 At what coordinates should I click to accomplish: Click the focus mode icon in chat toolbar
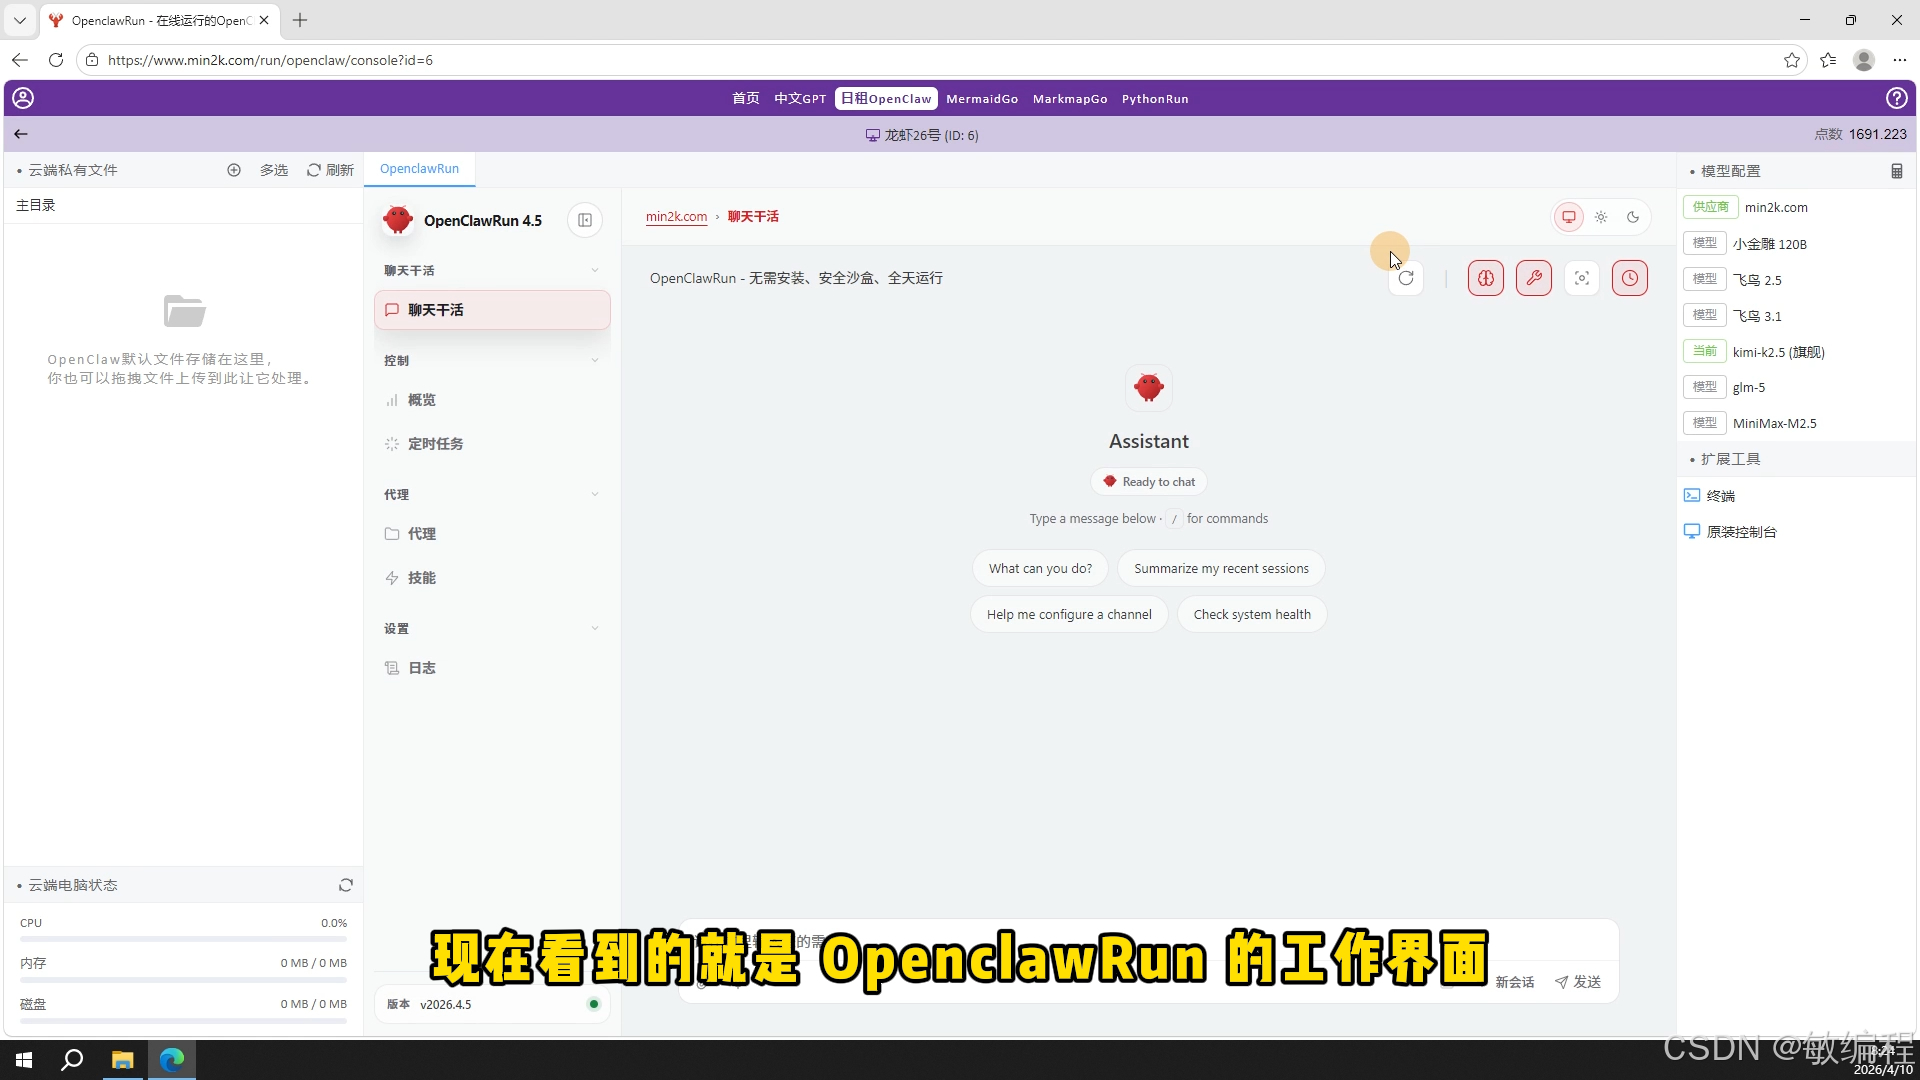[1581, 278]
